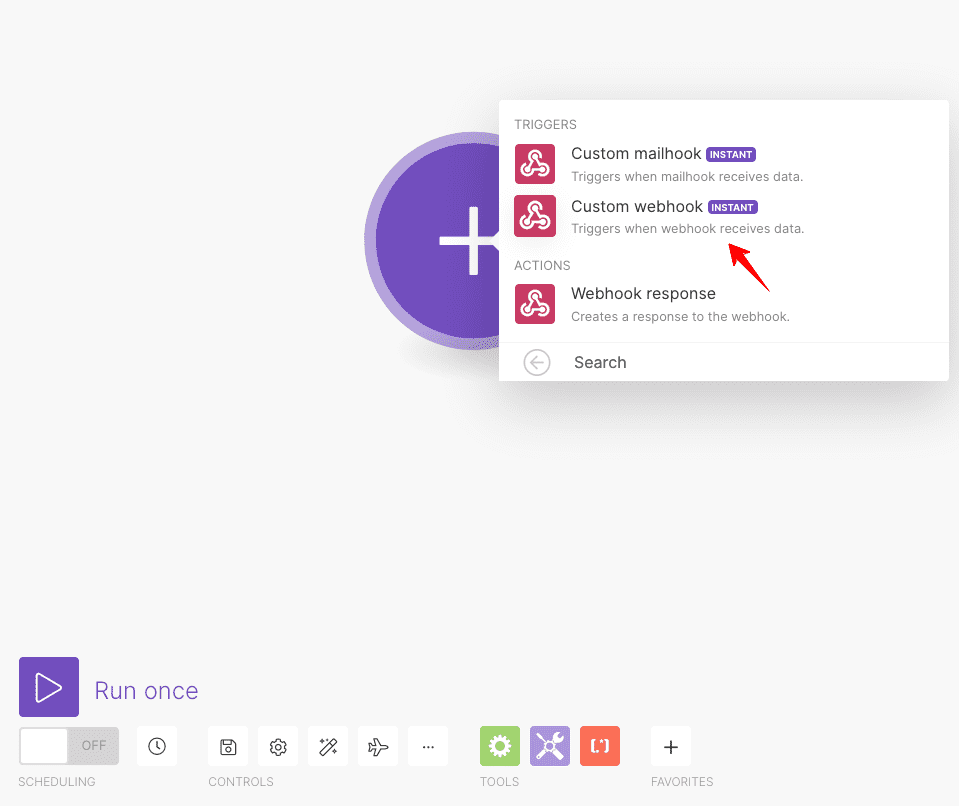Select the Custom mailhook trigger
This screenshot has width=959, height=806.
pos(724,164)
